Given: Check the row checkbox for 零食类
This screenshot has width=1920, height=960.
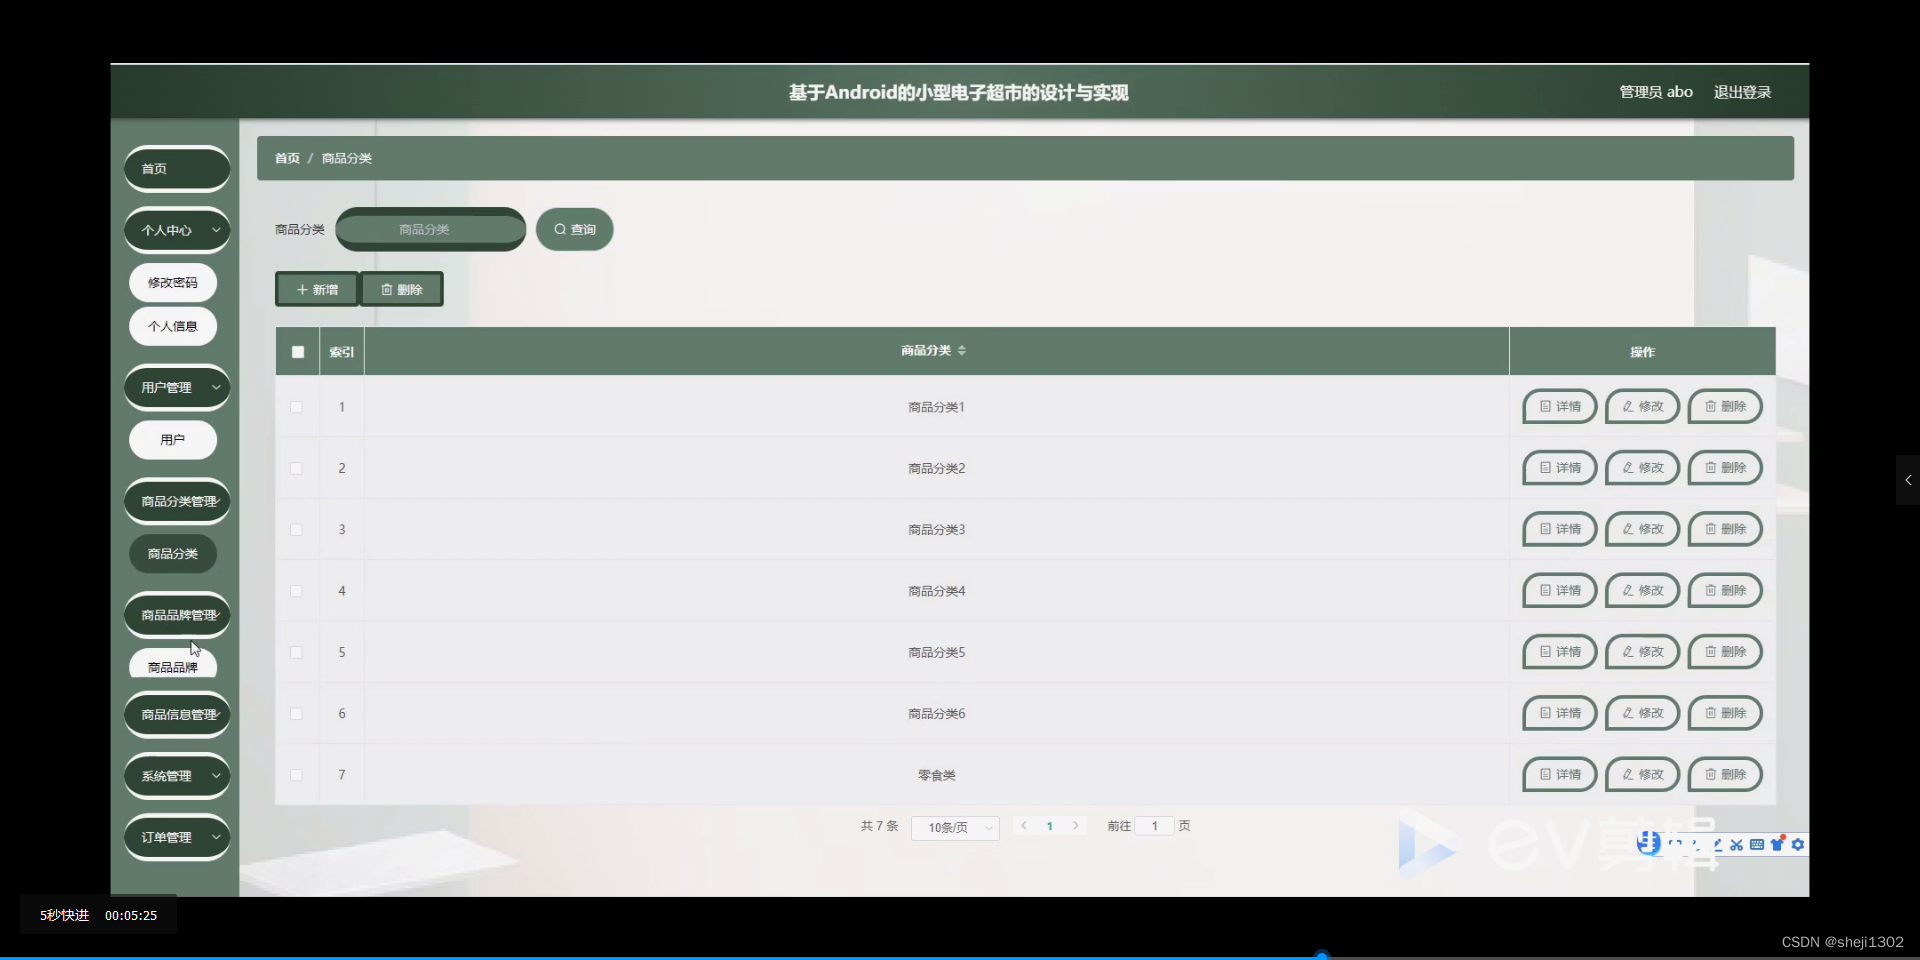Looking at the screenshot, I should 296,775.
